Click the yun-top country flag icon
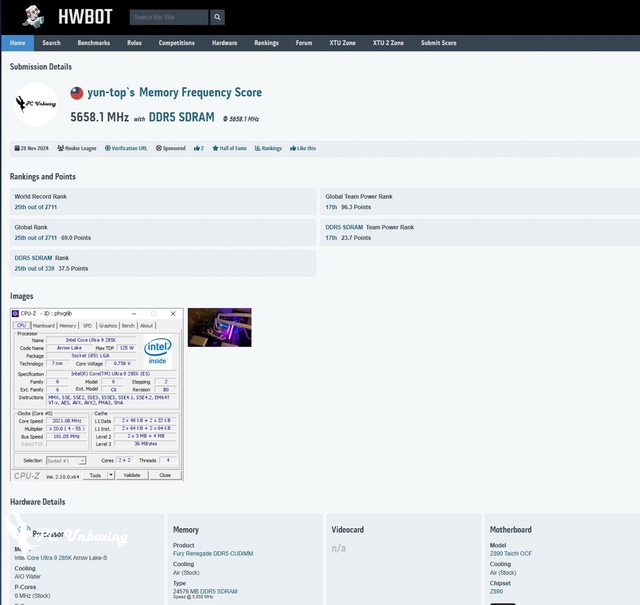Screen dimensions: 640x605 pyautogui.click(x=77, y=93)
